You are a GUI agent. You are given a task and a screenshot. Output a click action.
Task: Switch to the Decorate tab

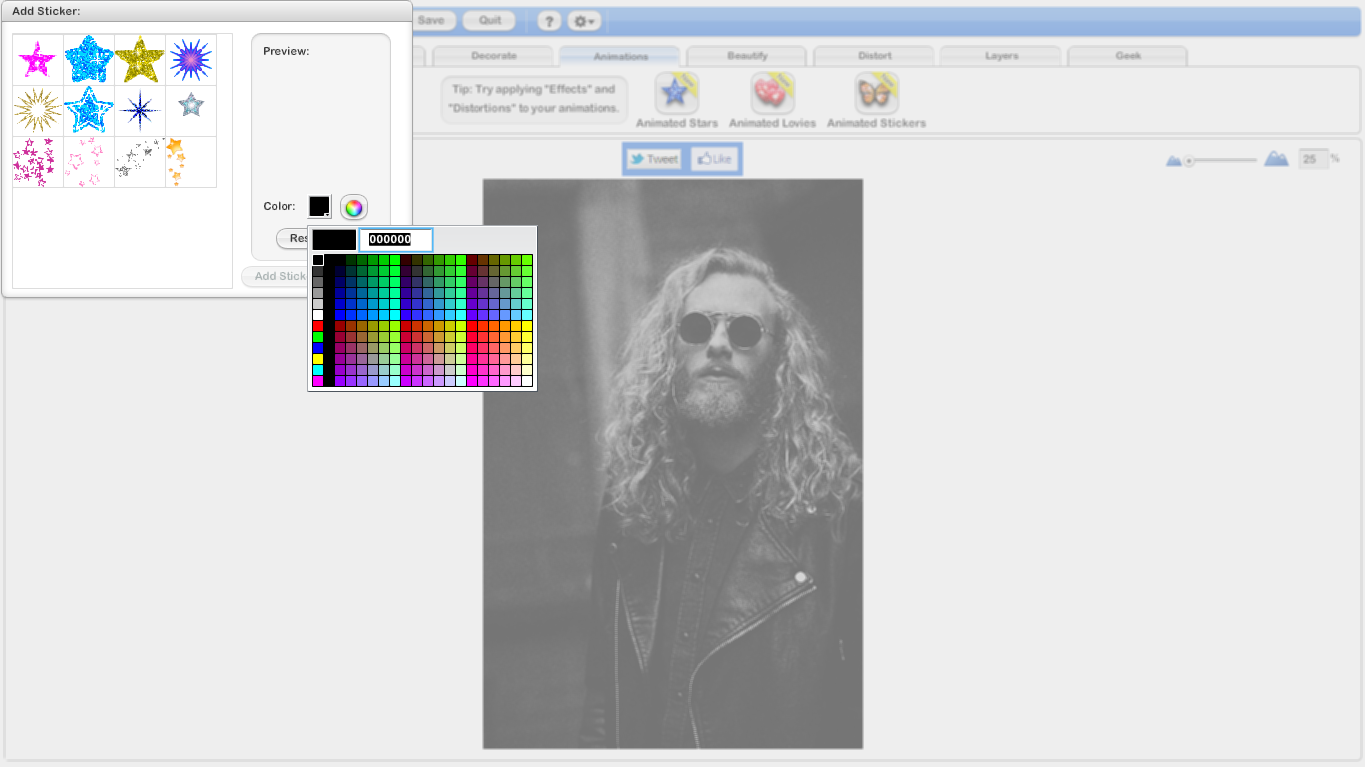tap(492, 56)
